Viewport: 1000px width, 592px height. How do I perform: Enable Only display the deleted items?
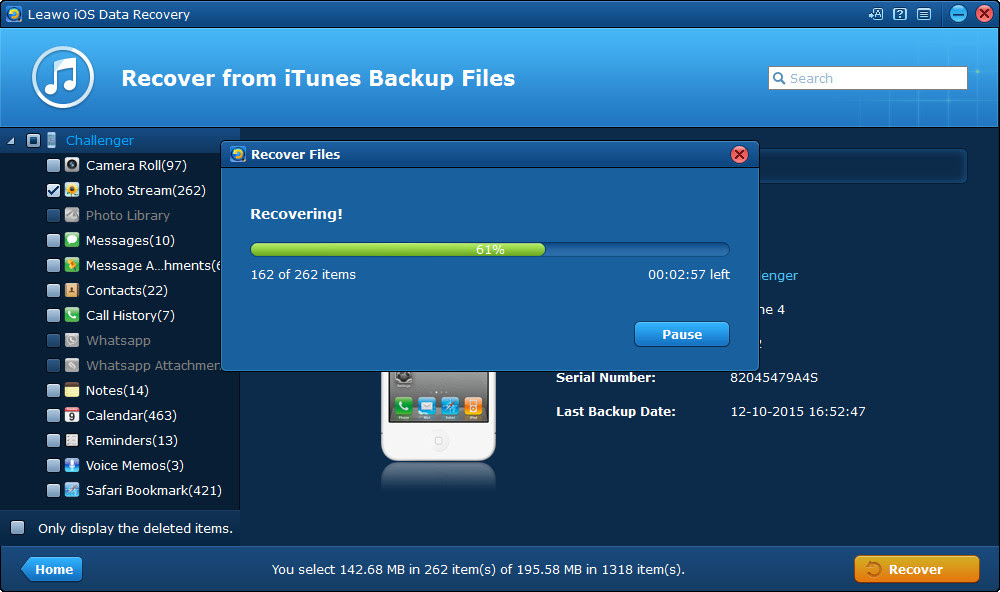[x=18, y=528]
